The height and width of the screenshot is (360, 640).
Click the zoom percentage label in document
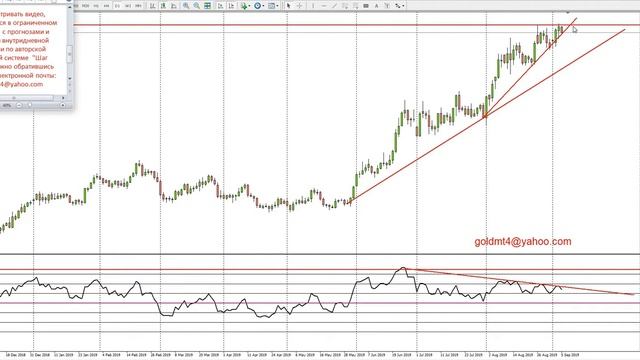tap(7, 105)
